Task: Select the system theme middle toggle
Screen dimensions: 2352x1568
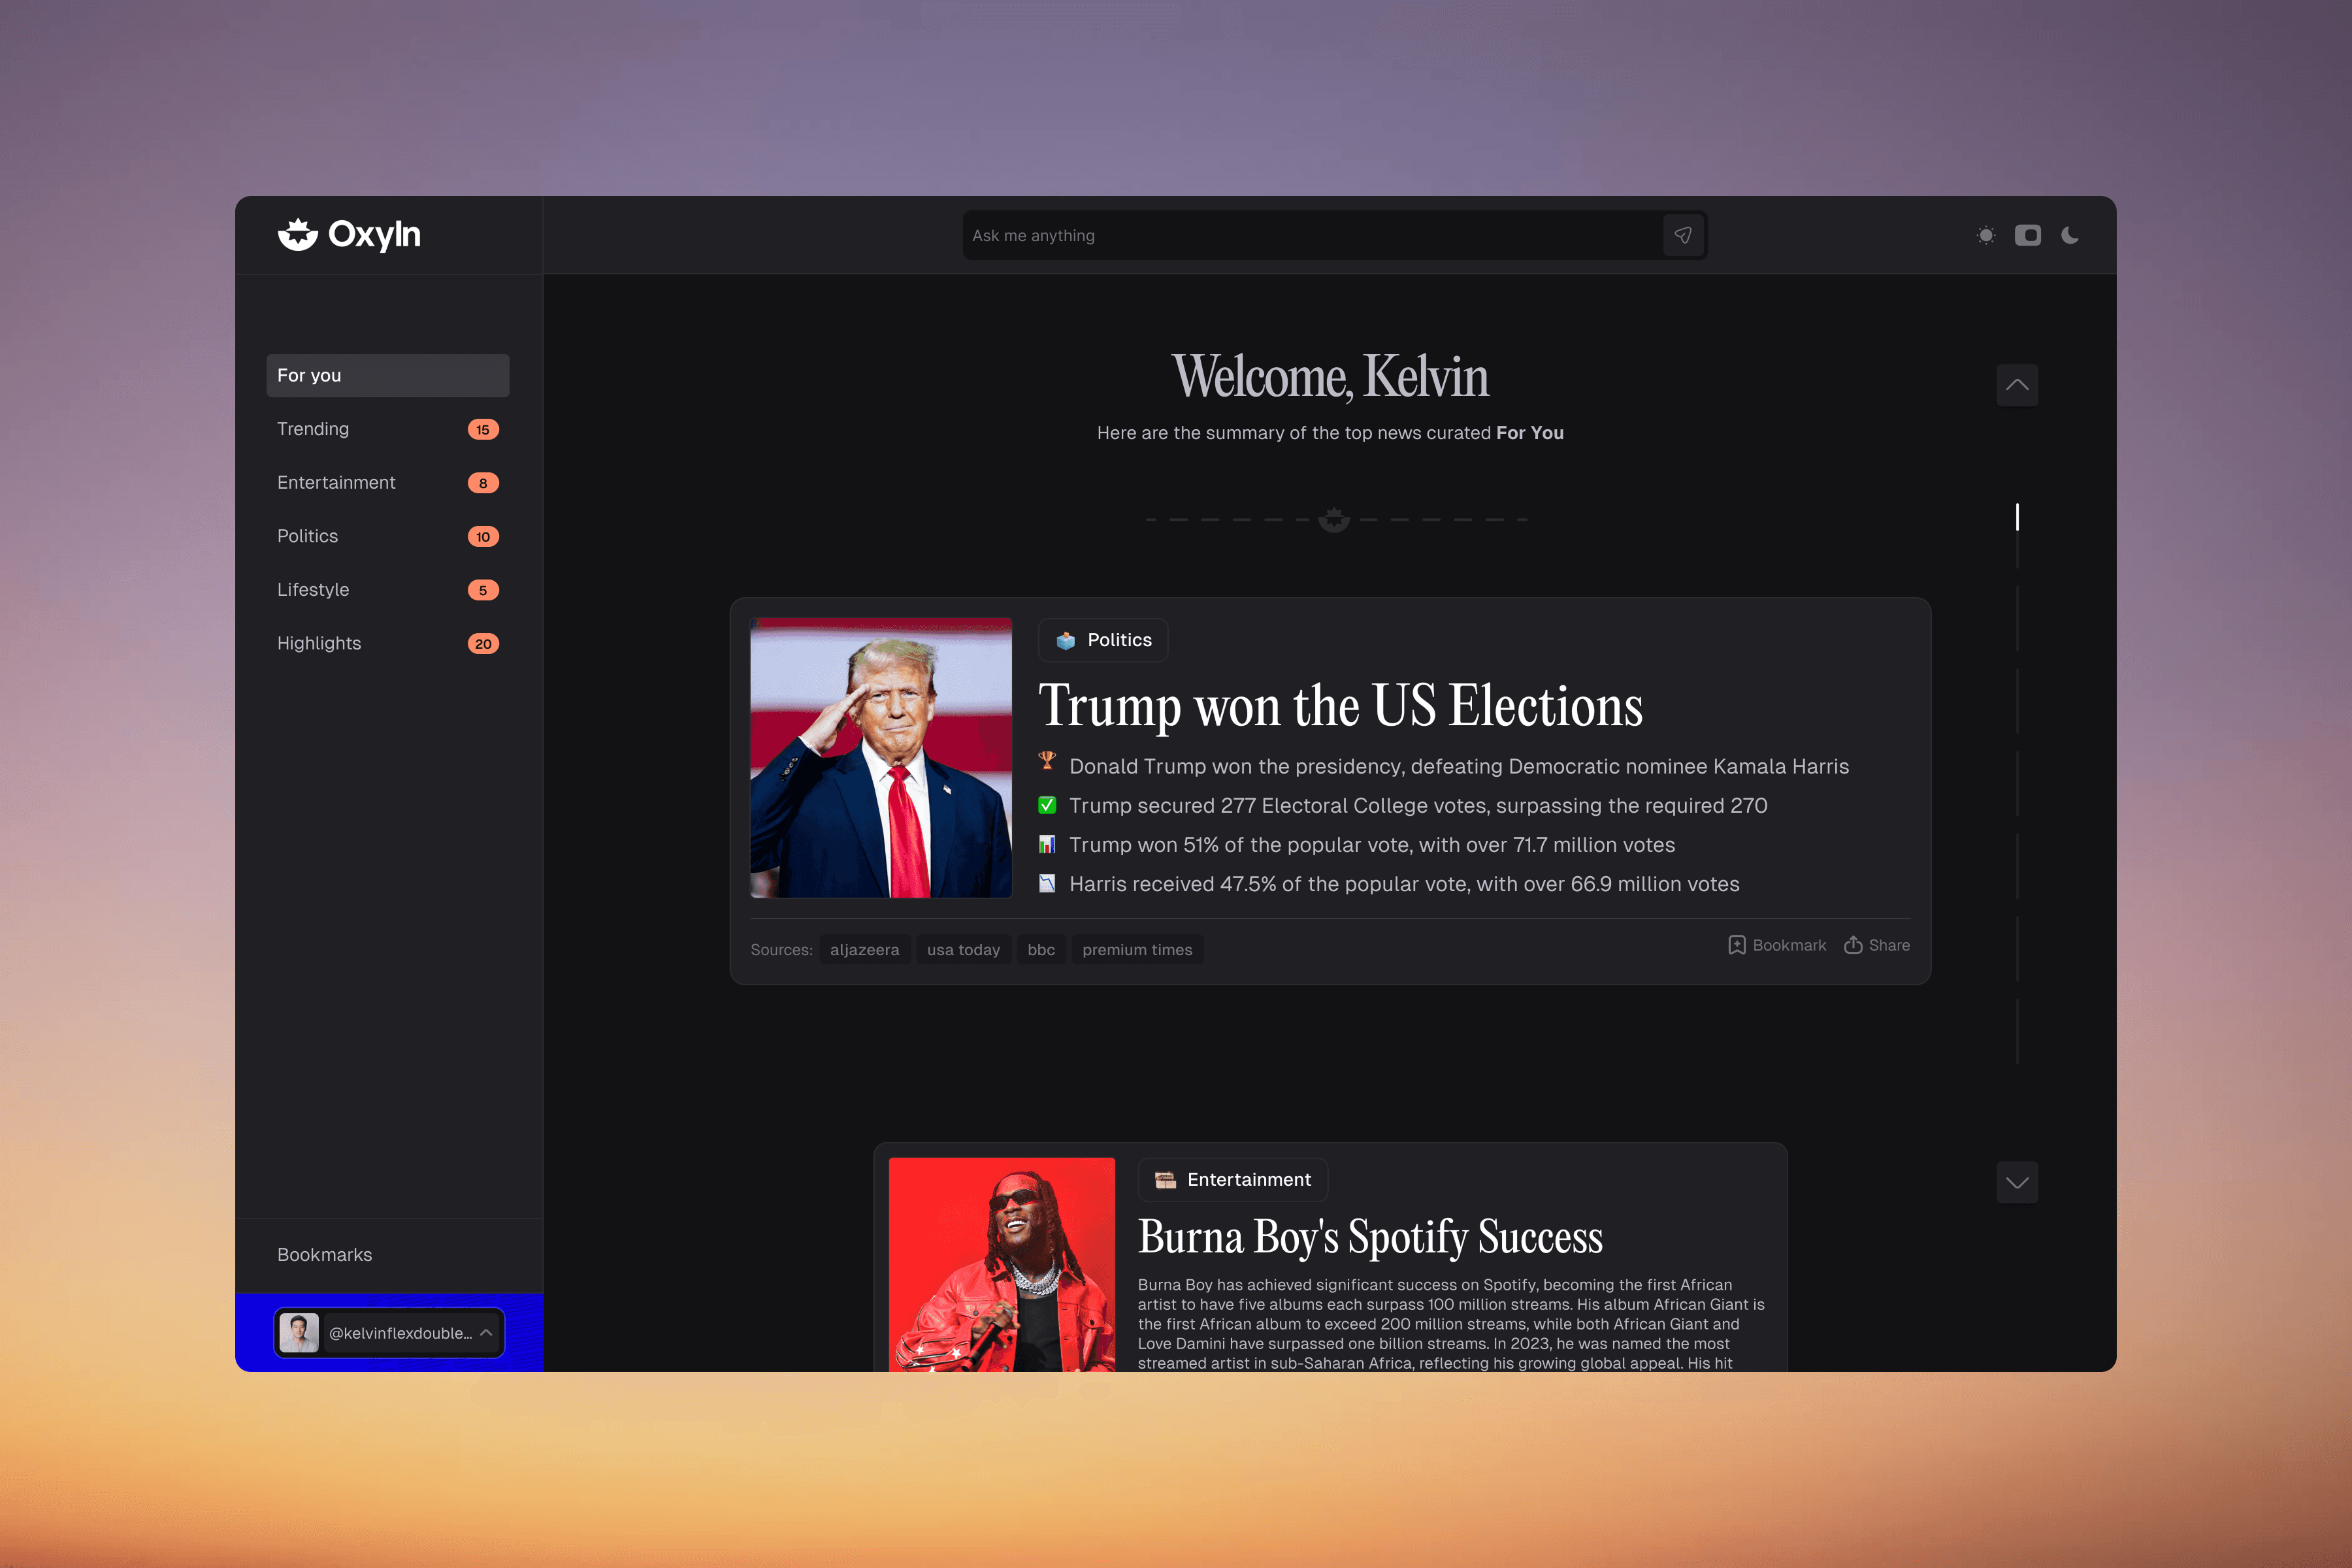Action: pos(2028,235)
